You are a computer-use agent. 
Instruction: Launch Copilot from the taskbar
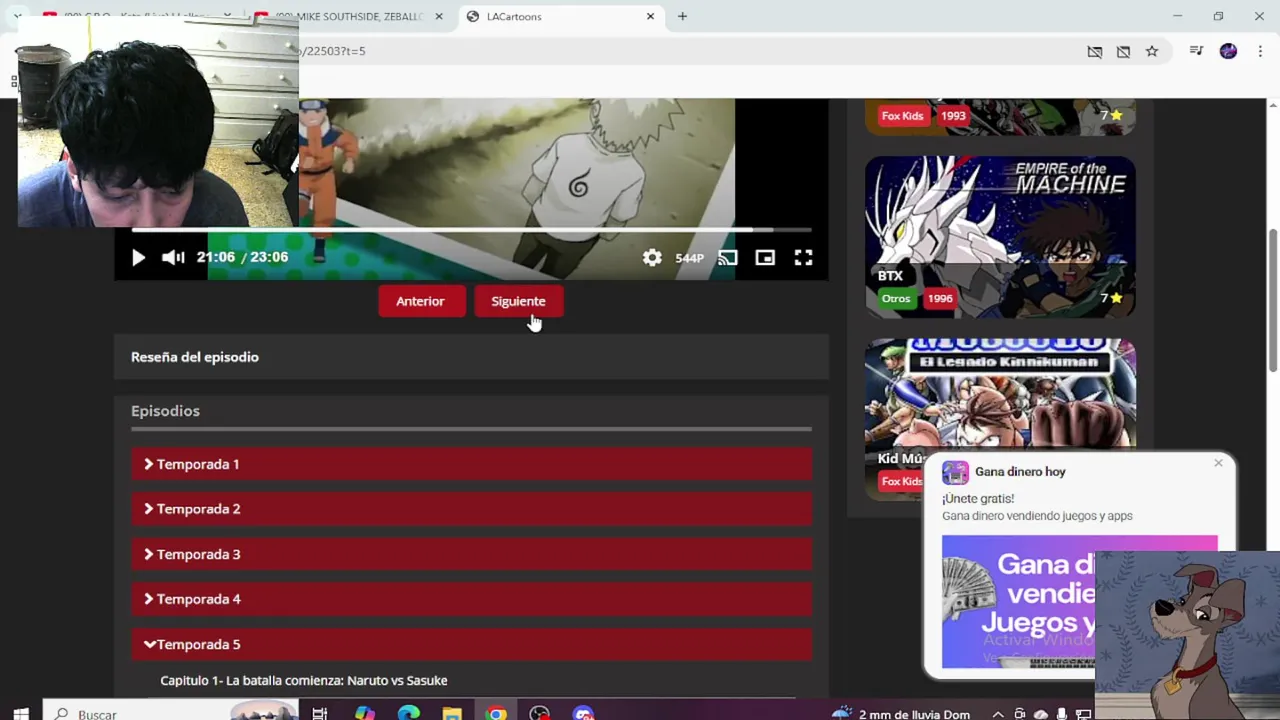364,714
